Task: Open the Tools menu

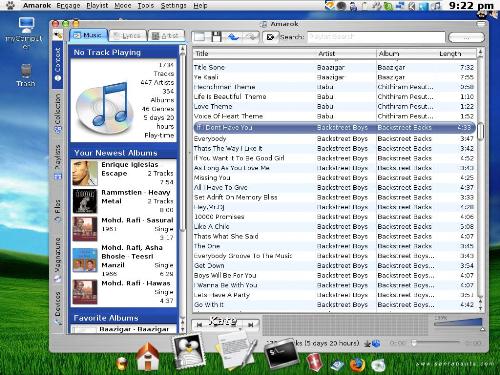Action: click(146, 5)
